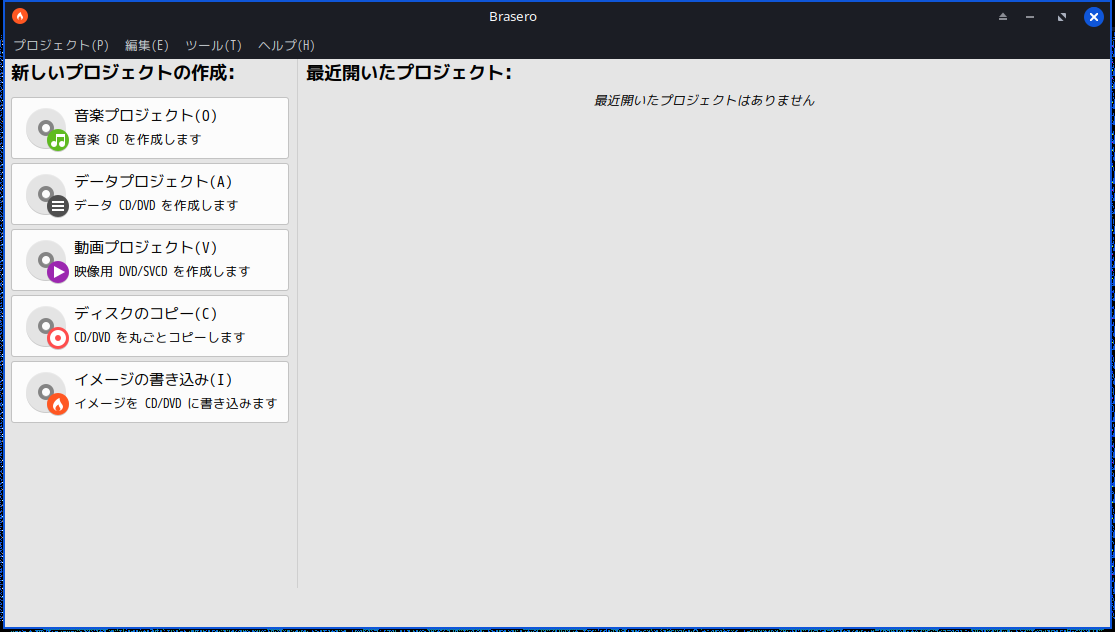Click the 最近開いたプロジェクトはありません message

(x=704, y=101)
